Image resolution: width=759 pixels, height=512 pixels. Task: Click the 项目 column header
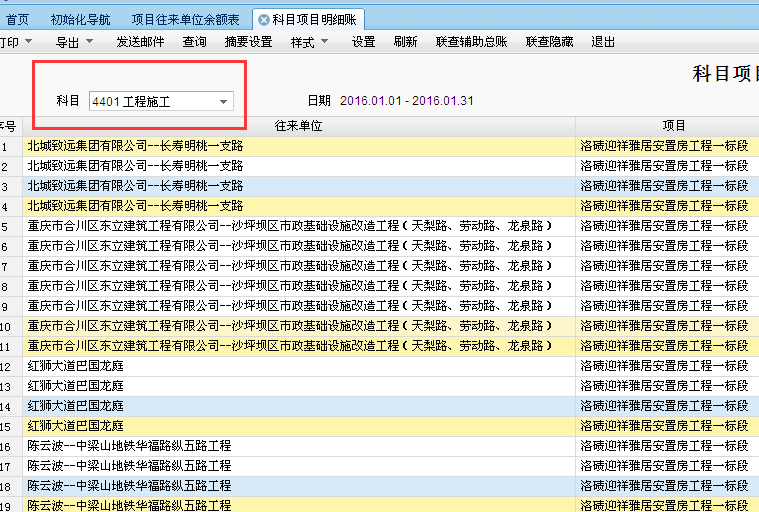pos(674,126)
